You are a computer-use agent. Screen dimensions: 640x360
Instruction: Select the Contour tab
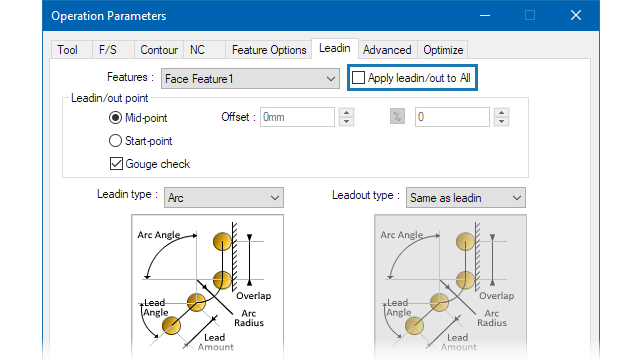tap(159, 50)
